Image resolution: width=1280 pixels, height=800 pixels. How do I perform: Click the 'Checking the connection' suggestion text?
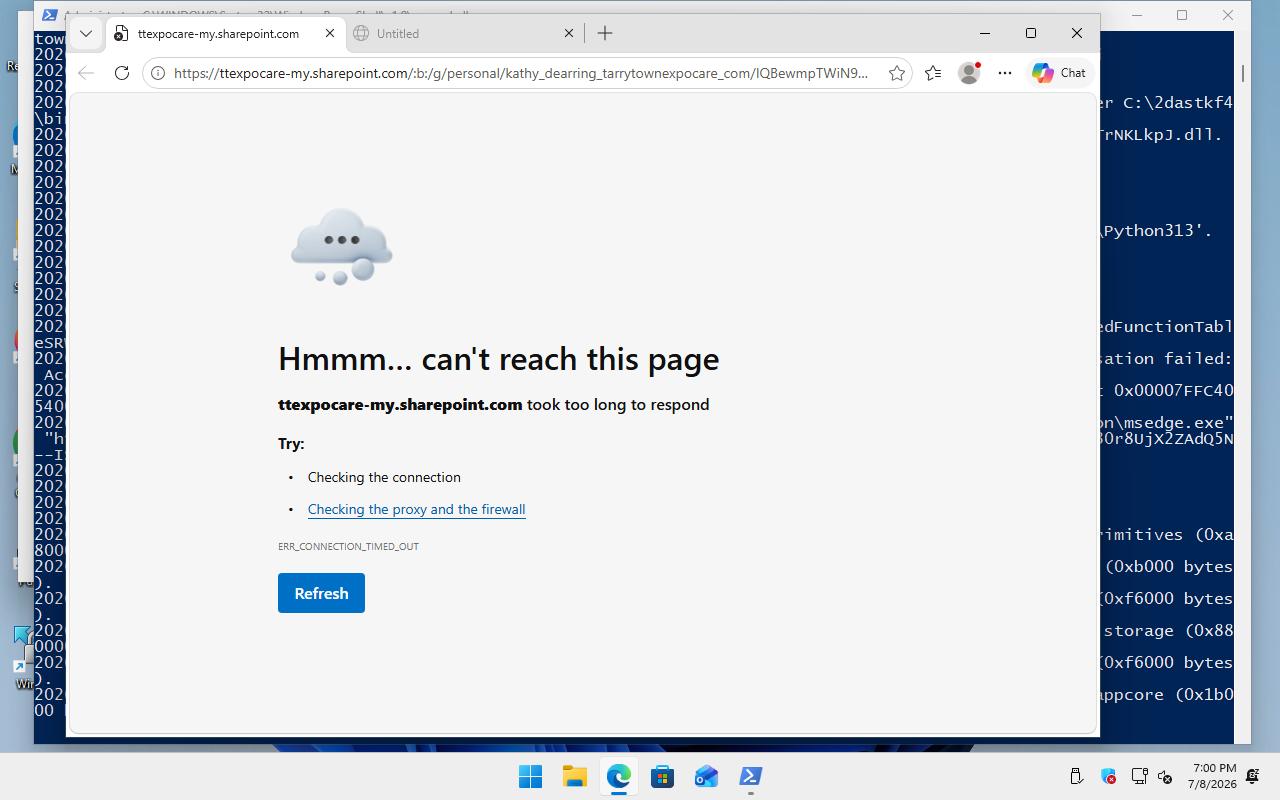(x=384, y=477)
